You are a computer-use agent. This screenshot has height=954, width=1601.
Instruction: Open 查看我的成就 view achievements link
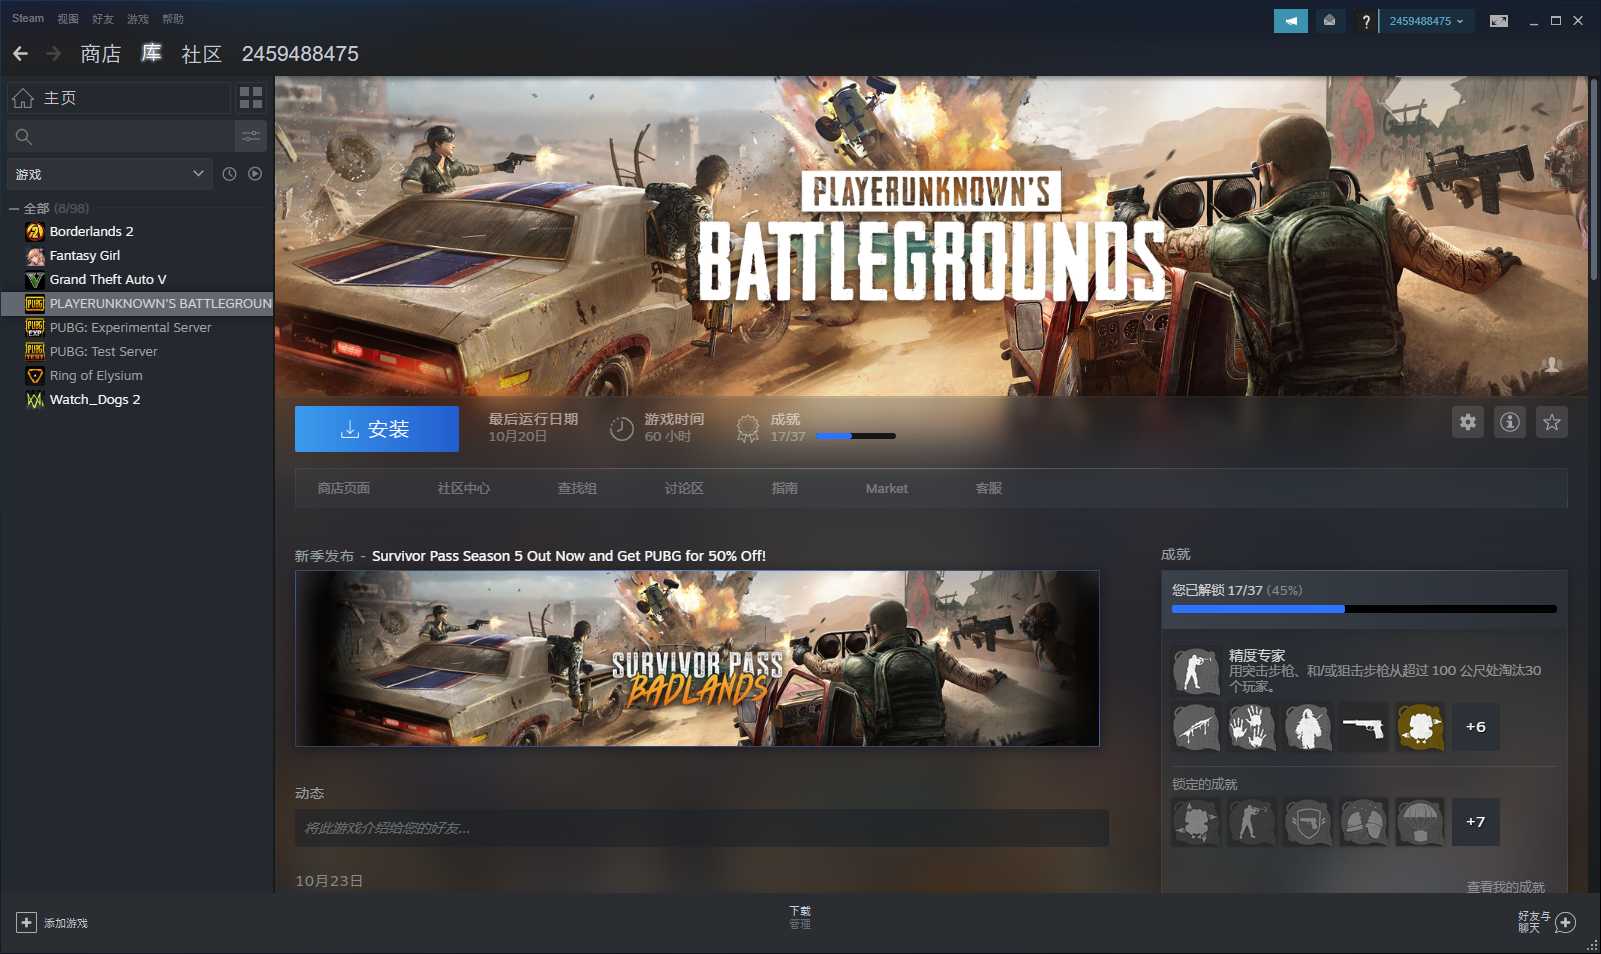click(1506, 886)
